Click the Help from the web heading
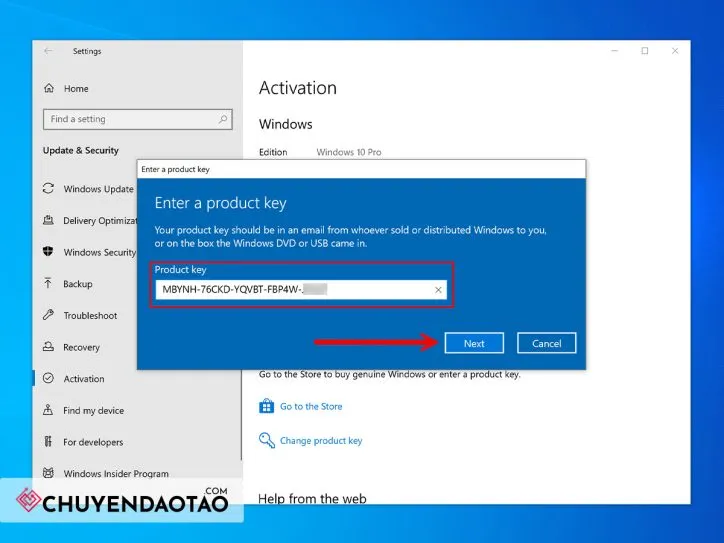 (x=312, y=499)
